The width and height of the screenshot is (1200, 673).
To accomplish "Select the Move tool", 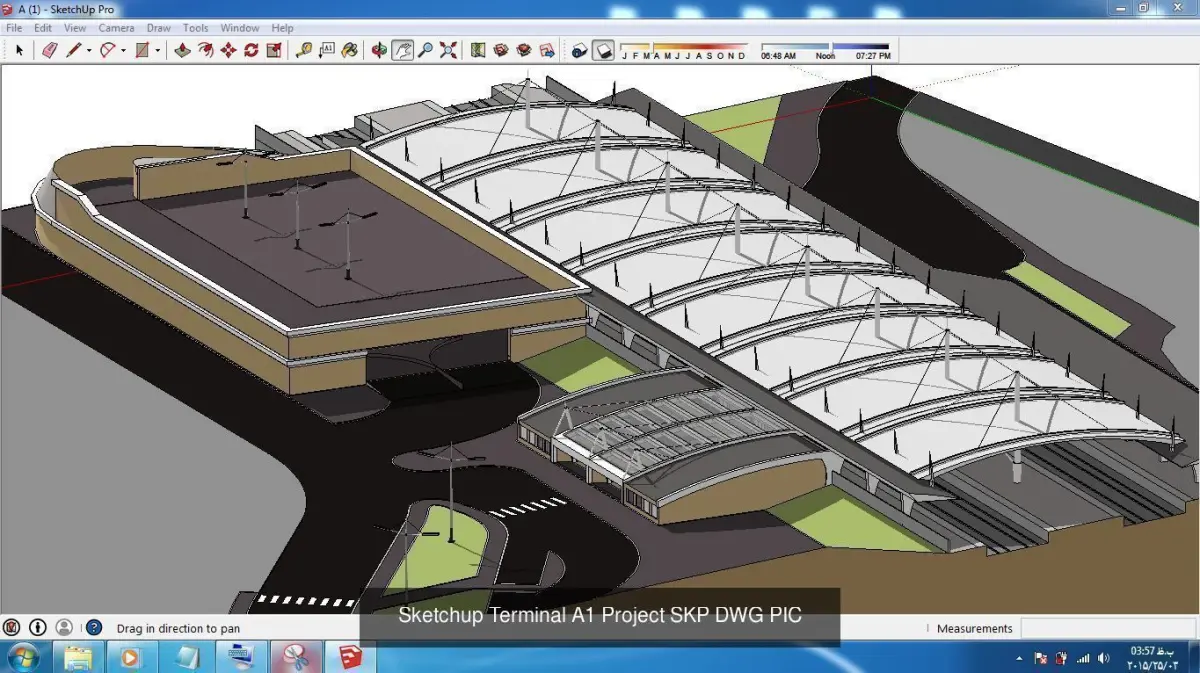I will pos(228,50).
